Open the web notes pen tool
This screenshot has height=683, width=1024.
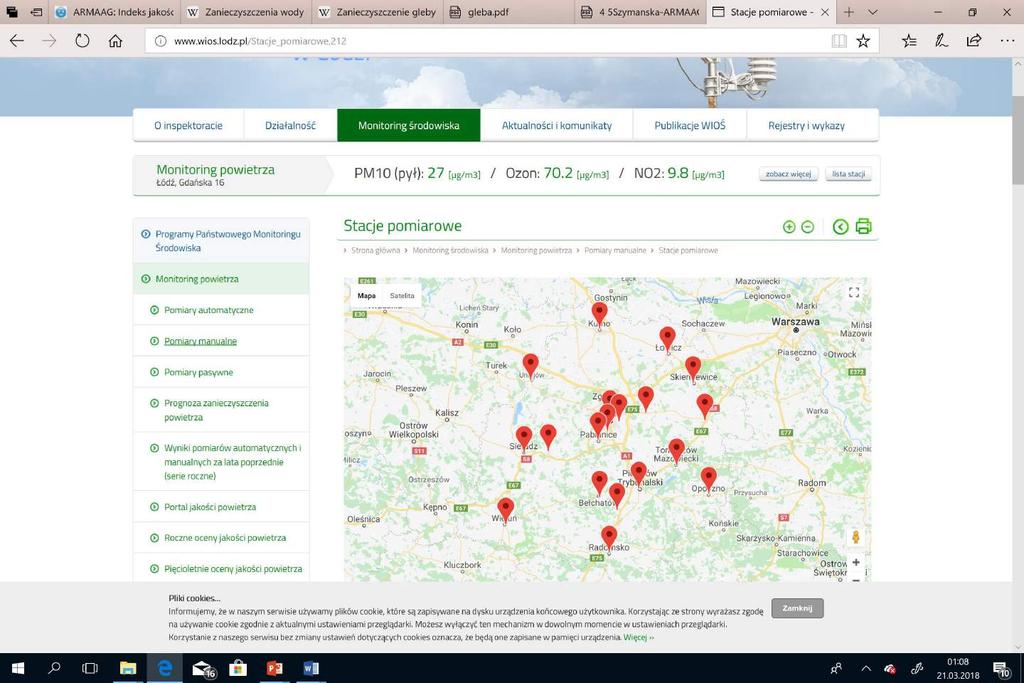(x=941, y=41)
